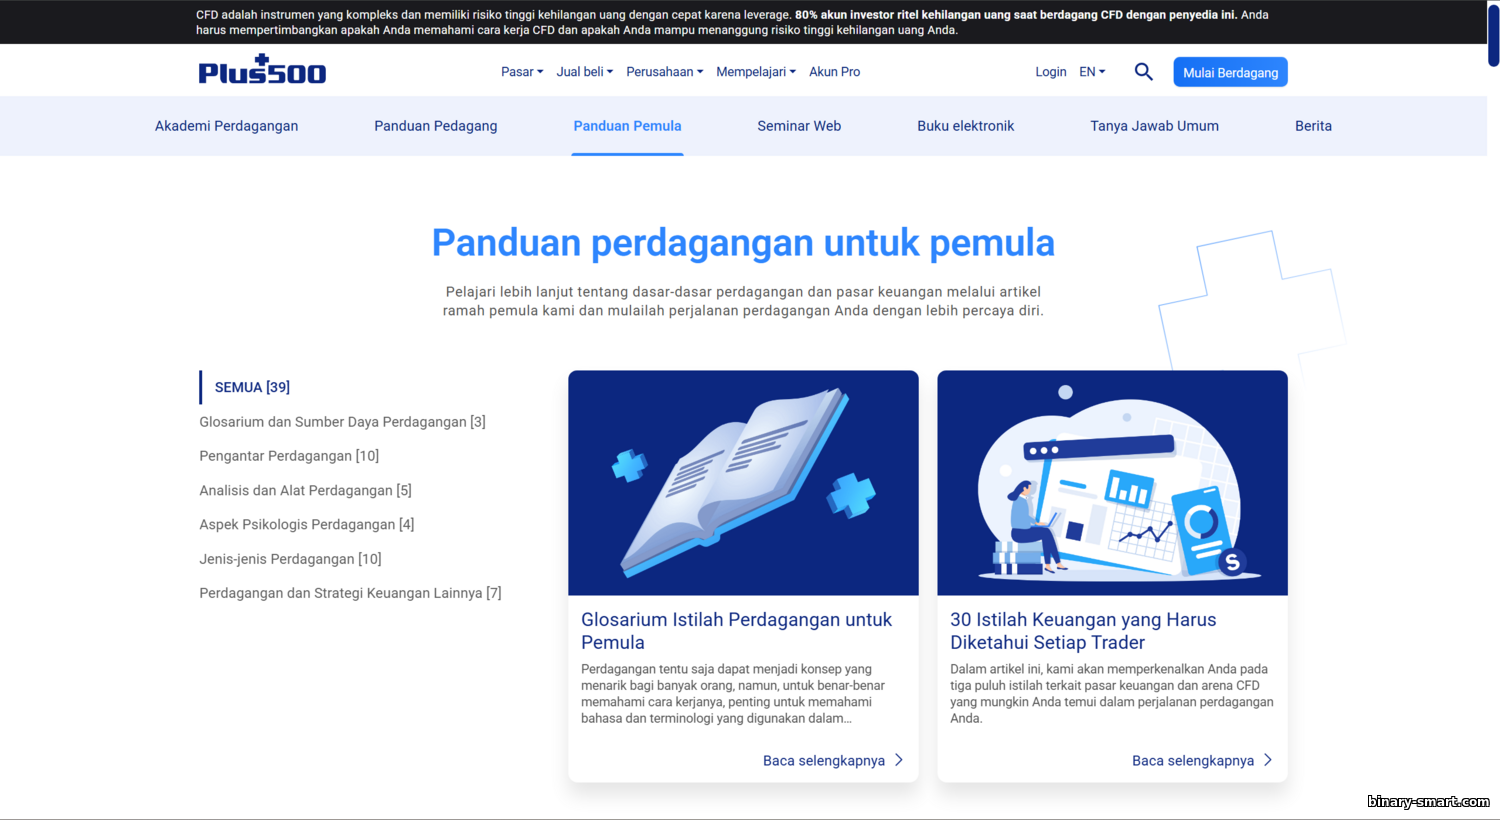This screenshot has height=820, width=1500.
Task: Expand the Jual beli dropdown
Action: (584, 72)
